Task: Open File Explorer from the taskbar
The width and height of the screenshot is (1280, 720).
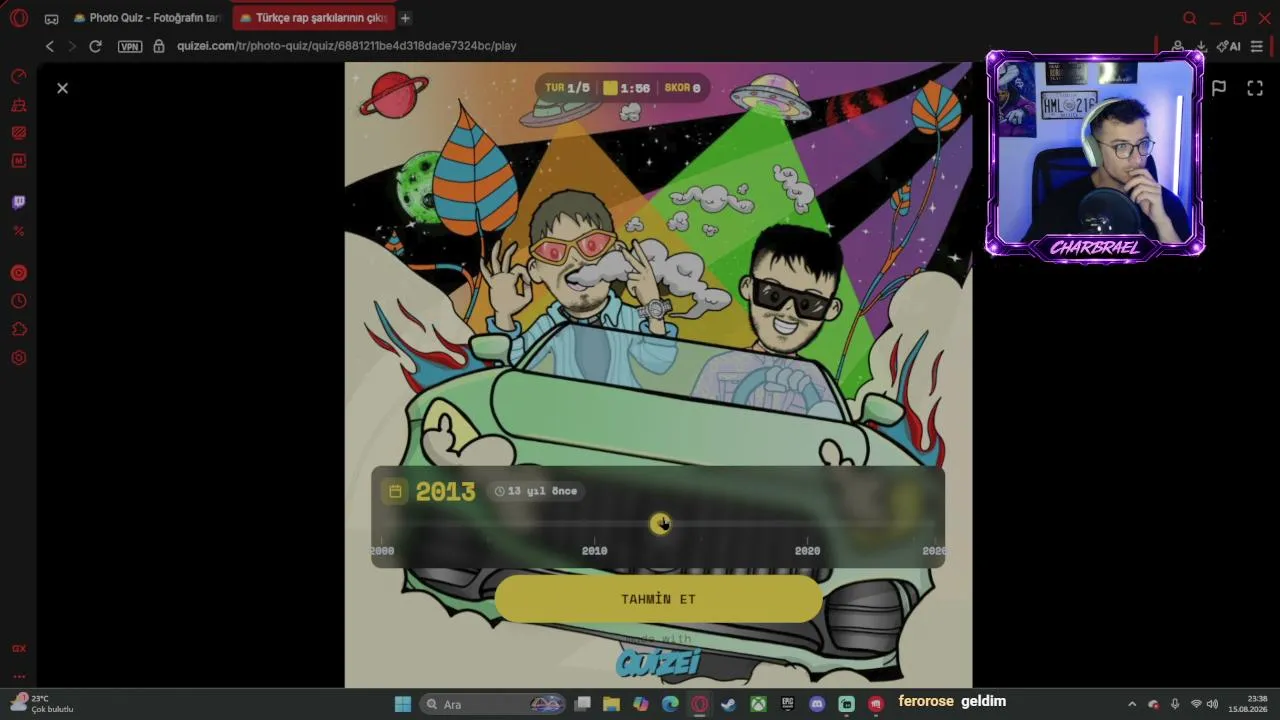Action: click(611, 704)
